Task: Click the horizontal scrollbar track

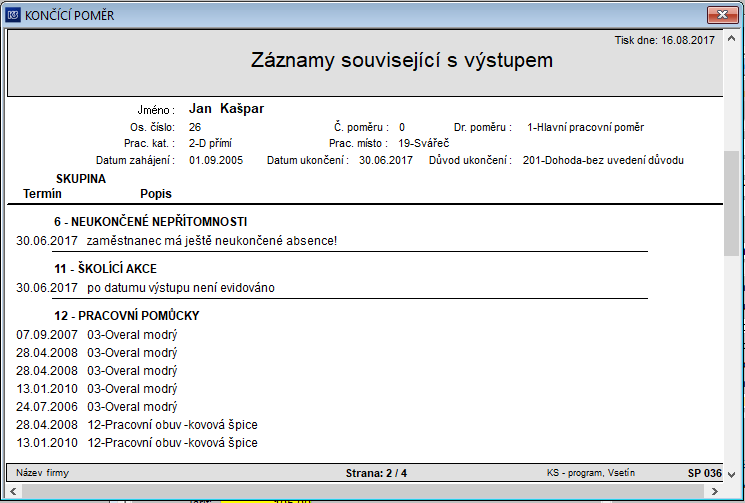Action: pyautogui.click(x=363, y=491)
